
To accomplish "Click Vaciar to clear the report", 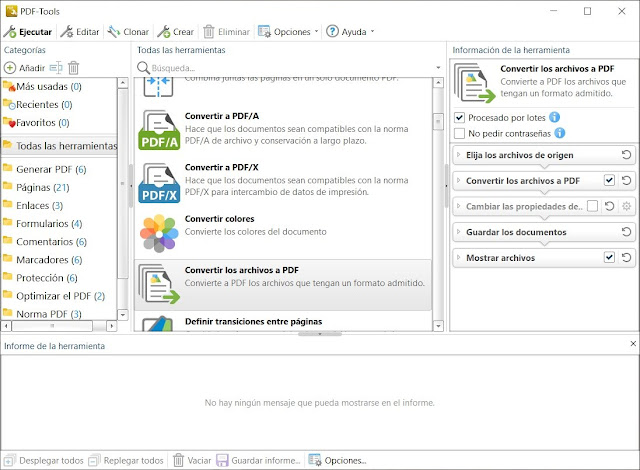I will click(x=192, y=461).
